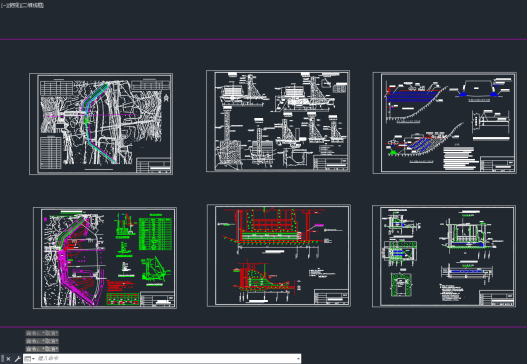
Task: Select the sheet with green and blue detail sections
Action: coord(444,256)
